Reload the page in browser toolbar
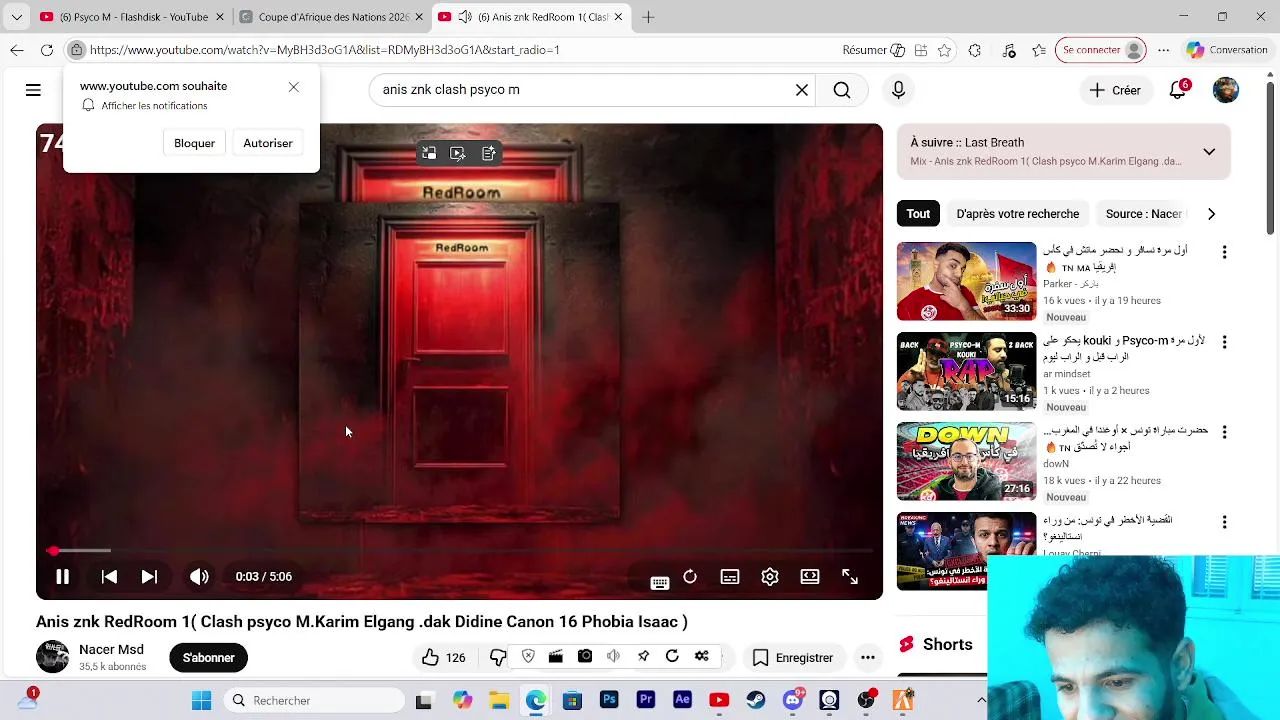The height and width of the screenshot is (720, 1280). click(47, 50)
